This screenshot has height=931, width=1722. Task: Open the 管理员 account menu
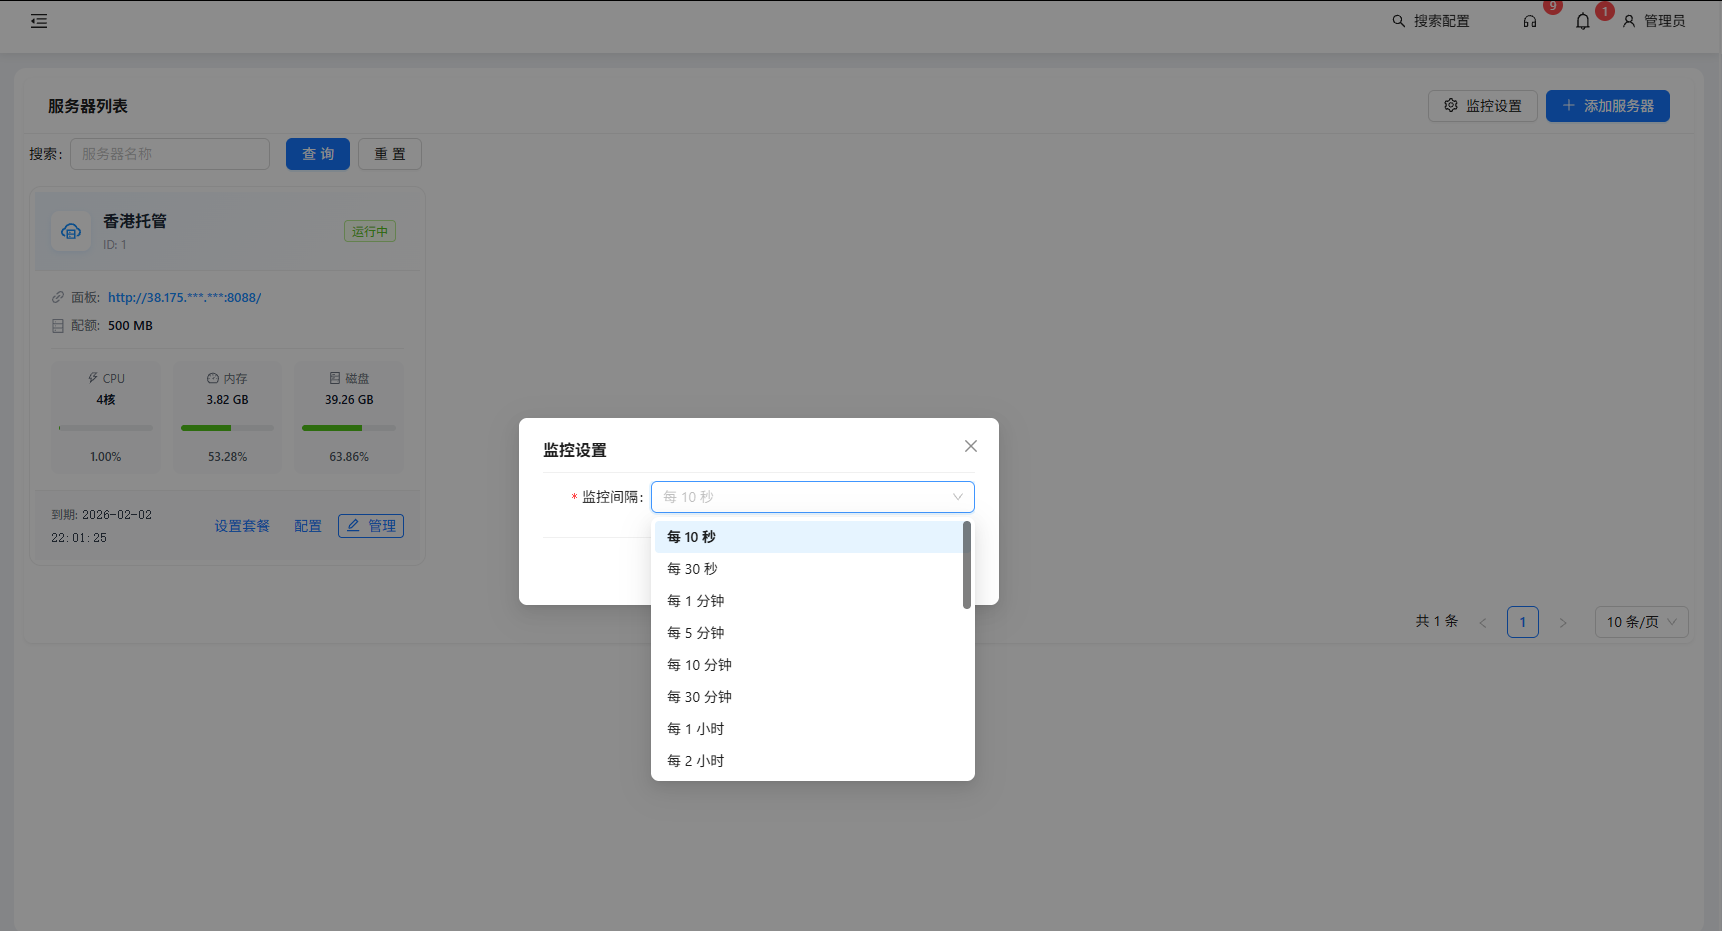1662,21
